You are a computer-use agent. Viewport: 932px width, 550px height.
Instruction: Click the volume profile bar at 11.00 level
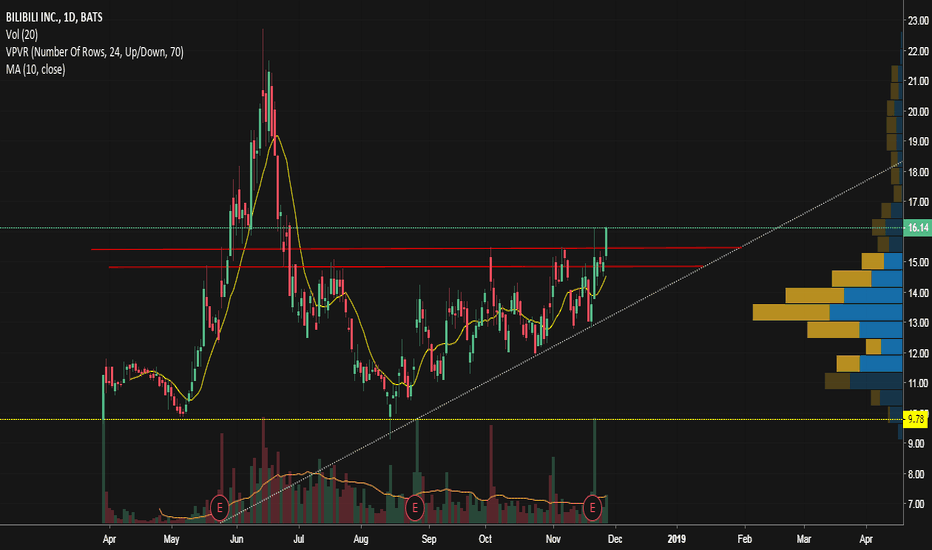864,381
